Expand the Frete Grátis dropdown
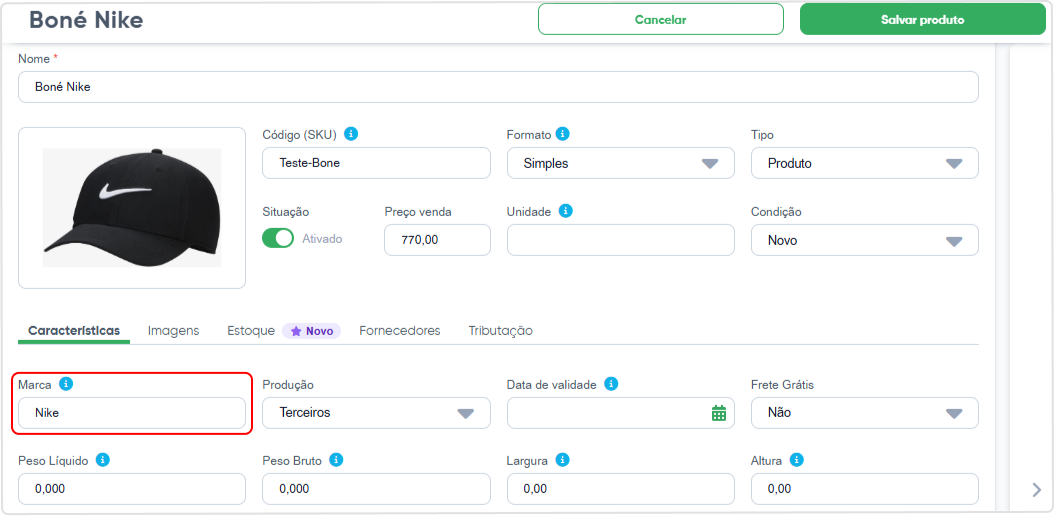Screen dimensions: 1054x516 click(864, 413)
